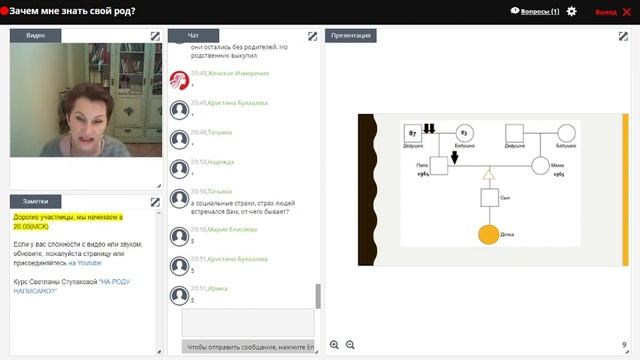This screenshot has width=640, height=360.
Task: Click avatar beside Мария Елисеева's message
Action: (x=179, y=236)
